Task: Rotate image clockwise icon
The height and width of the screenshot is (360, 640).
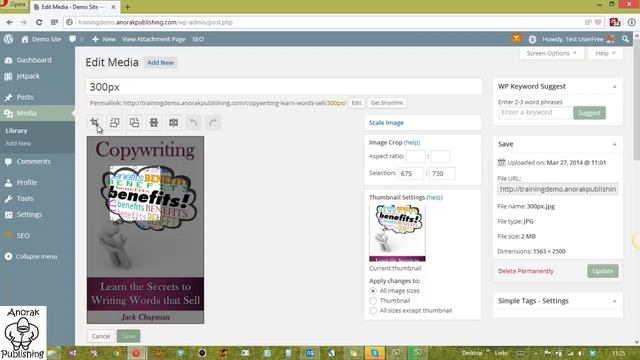Action: [134, 122]
